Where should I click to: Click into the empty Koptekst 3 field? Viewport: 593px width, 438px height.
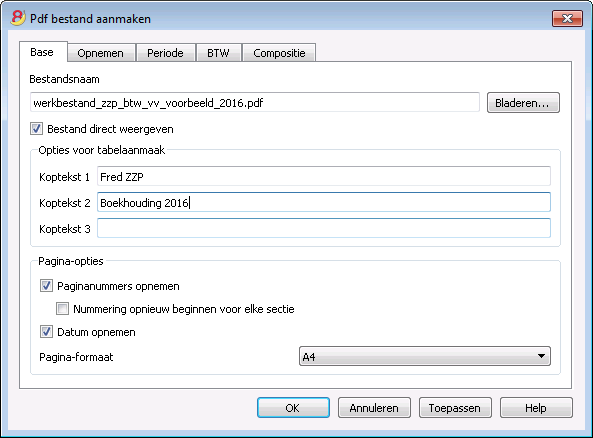click(324, 228)
